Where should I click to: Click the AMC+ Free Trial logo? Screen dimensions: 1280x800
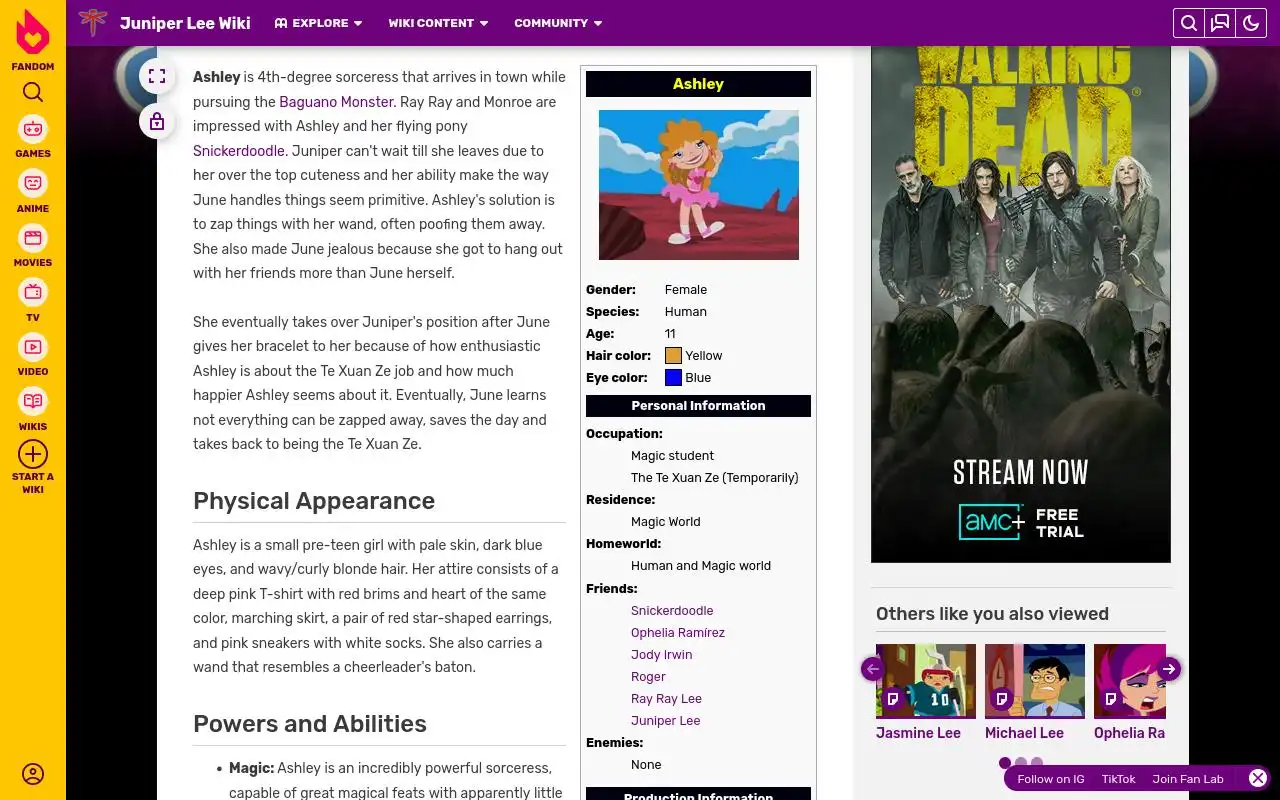pyautogui.click(x=1021, y=522)
